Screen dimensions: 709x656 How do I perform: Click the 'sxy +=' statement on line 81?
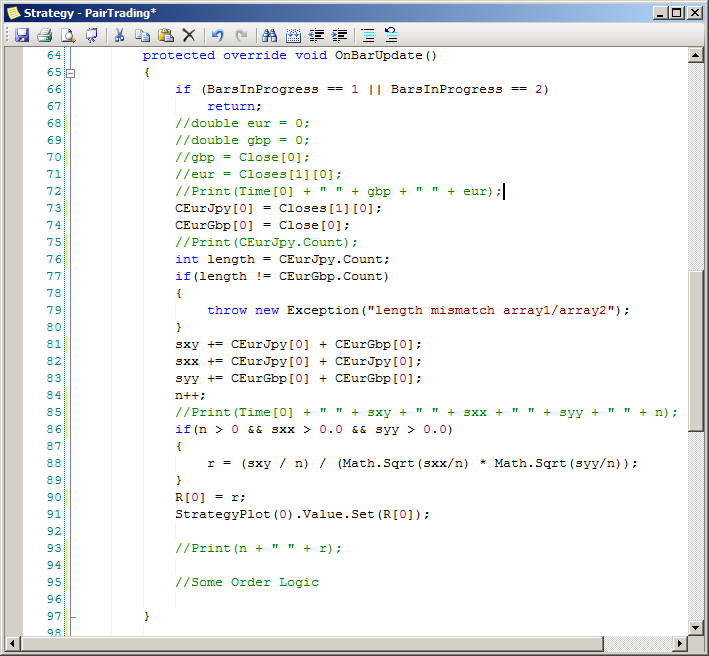[x=298, y=345]
